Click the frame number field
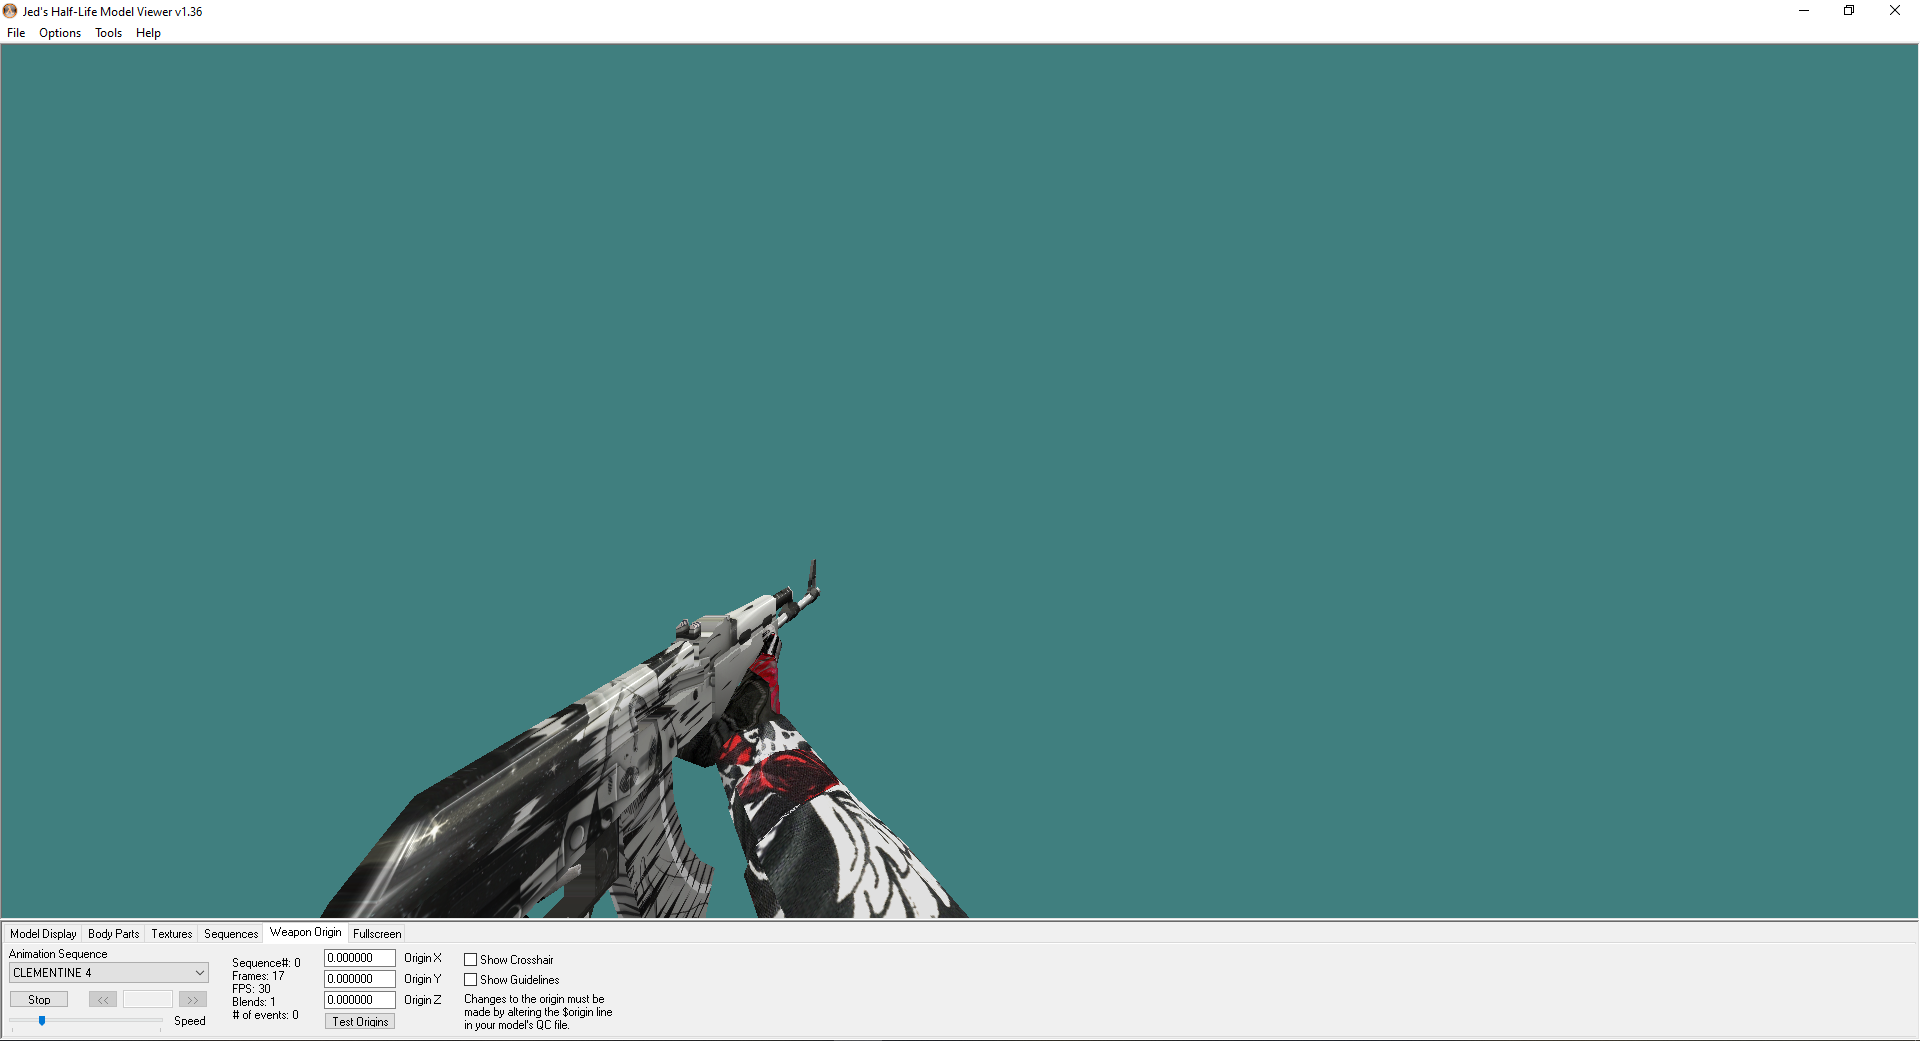The width and height of the screenshot is (1920, 1041). click(x=148, y=1000)
